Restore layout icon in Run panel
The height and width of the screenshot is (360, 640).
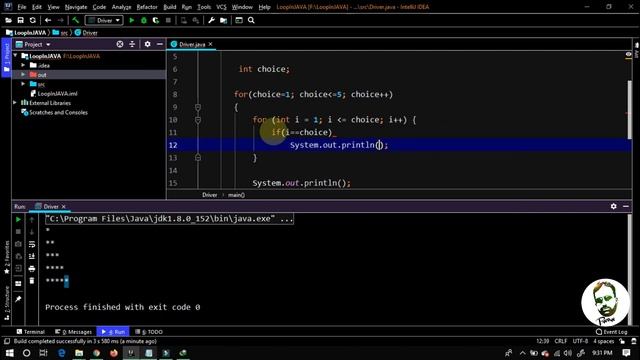pos(18,283)
